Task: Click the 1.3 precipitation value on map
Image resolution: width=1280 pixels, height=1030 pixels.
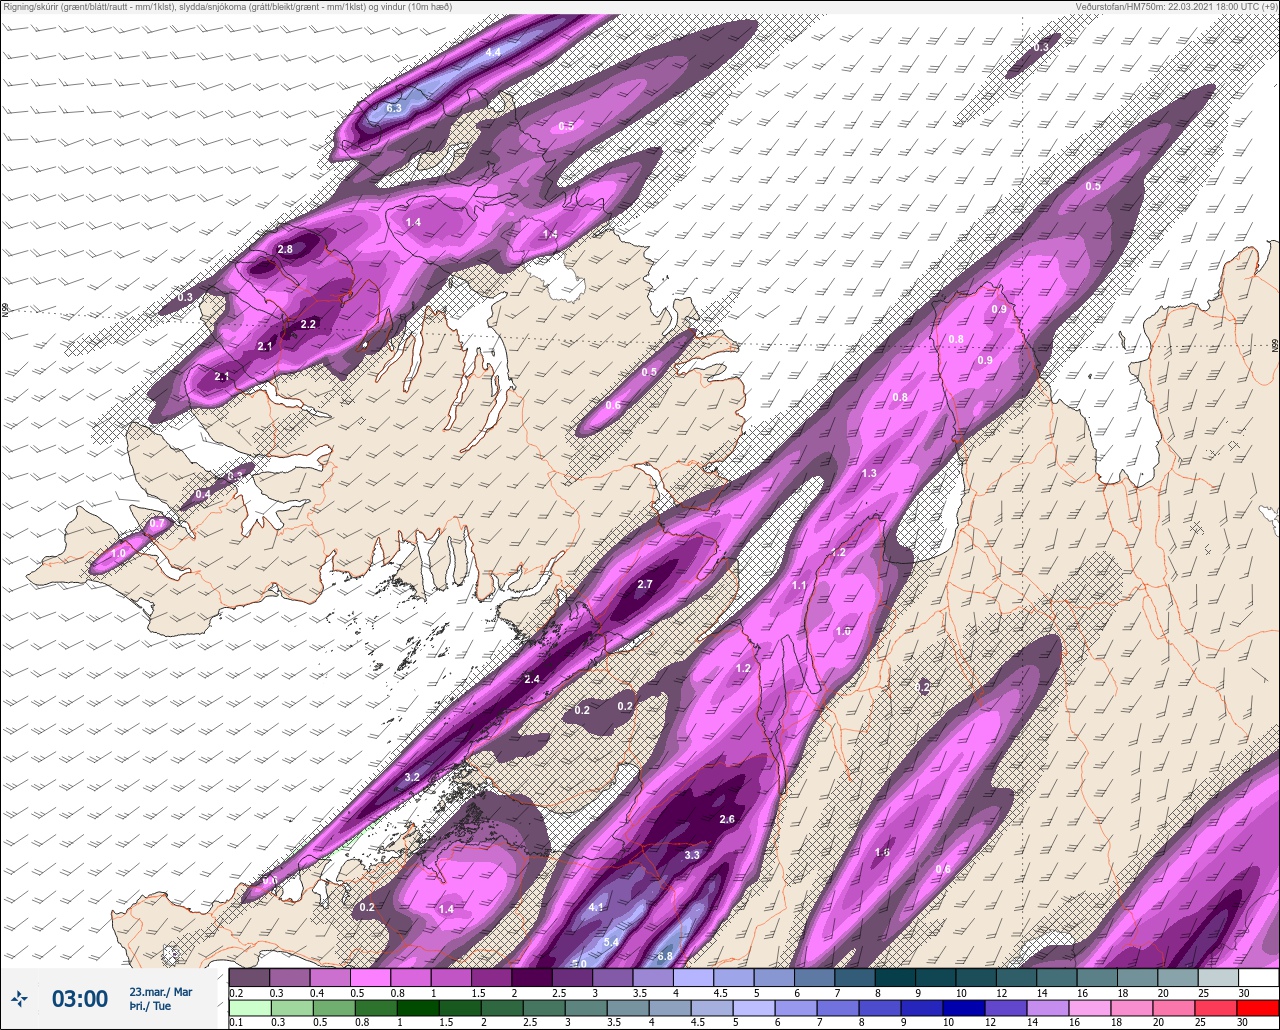Action: [869, 473]
